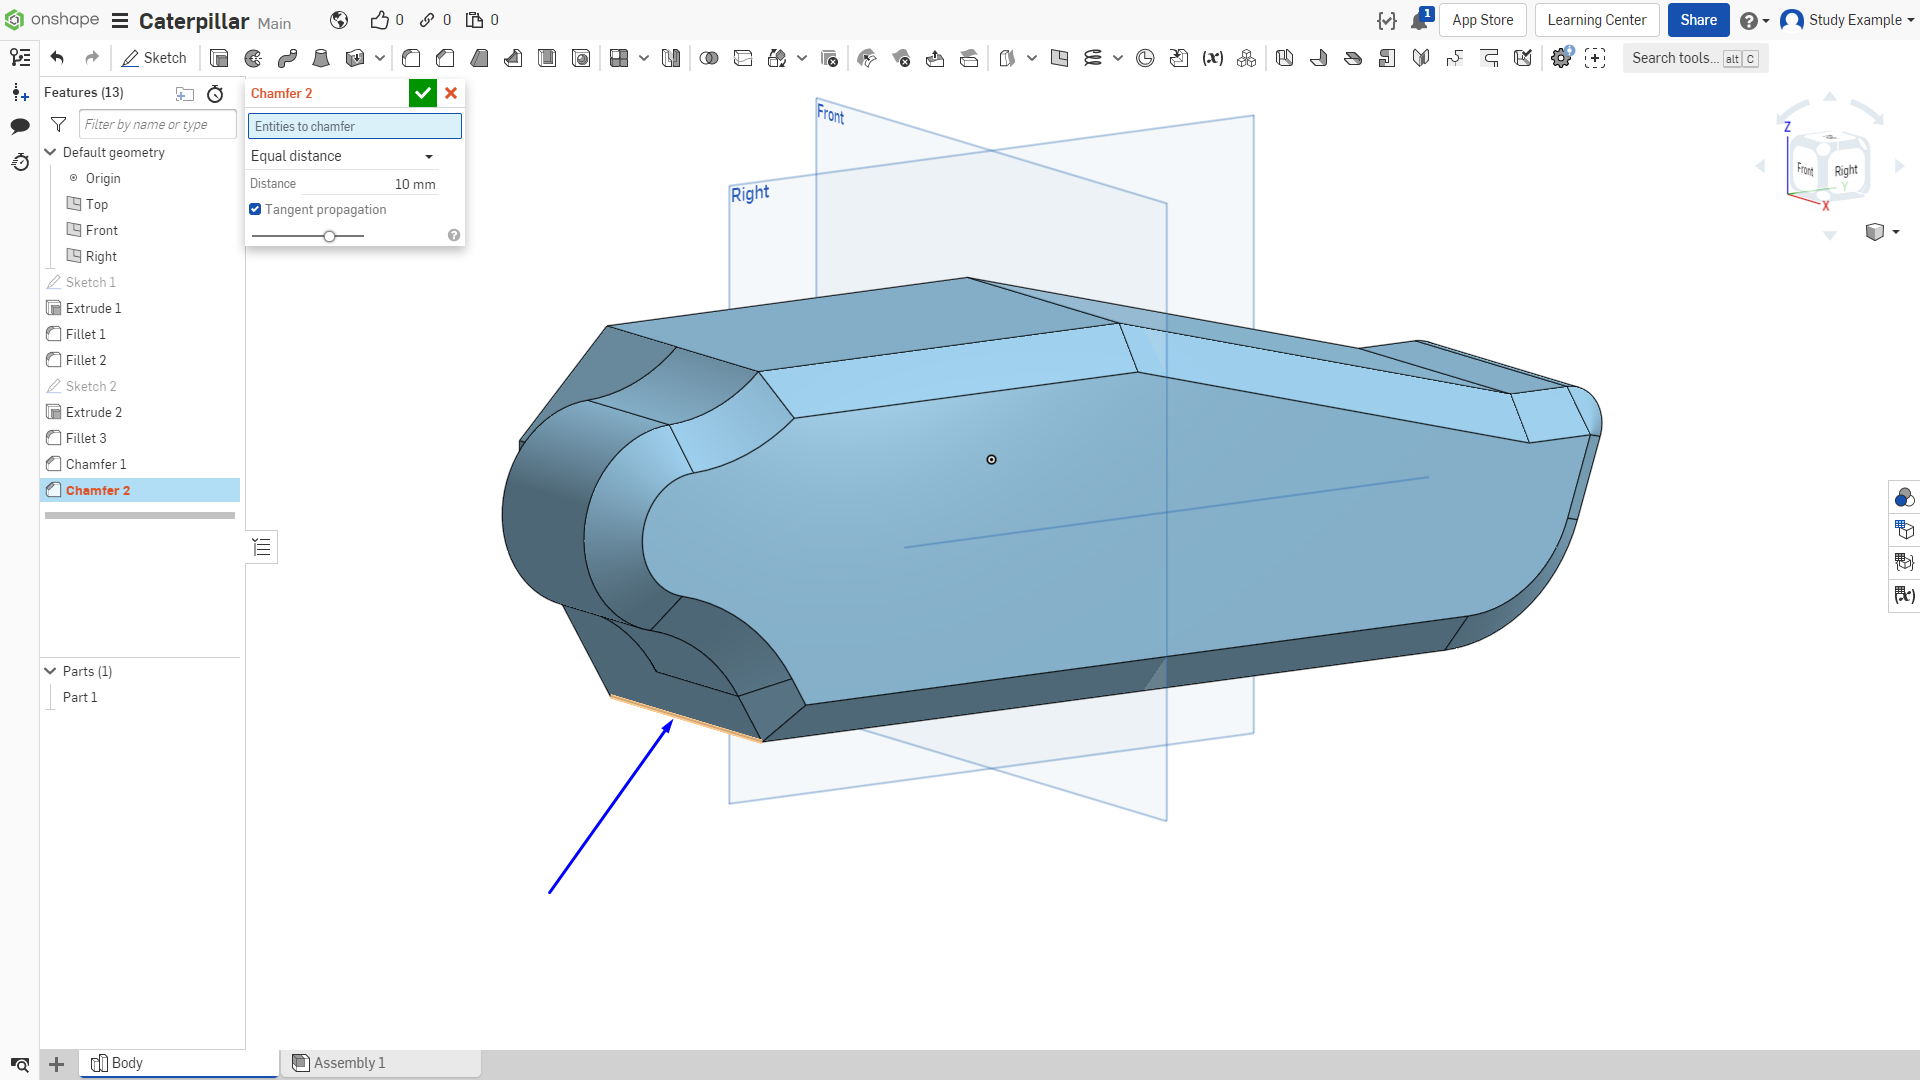Image resolution: width=1920 pixels, height=1080 pixels.
Task: Open the Equal distance chamfer type dropdown
Action: coord(342,156)
